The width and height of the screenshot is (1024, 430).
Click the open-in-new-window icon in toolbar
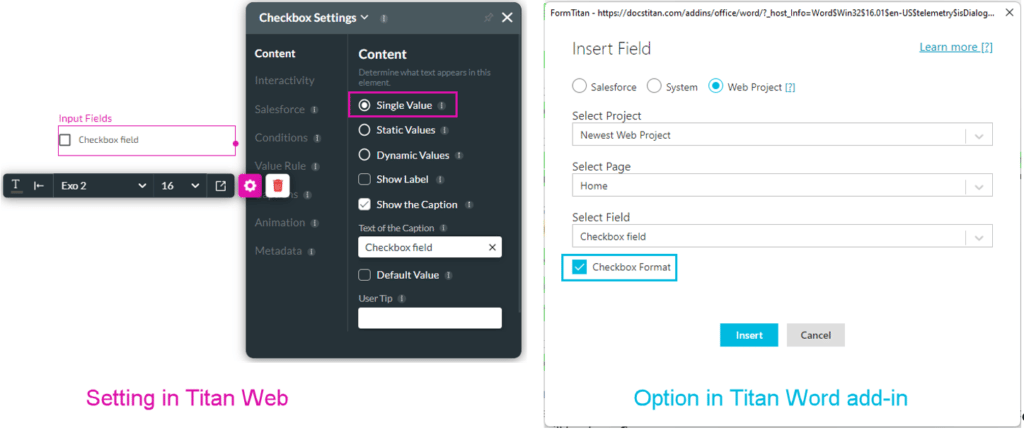221,185
